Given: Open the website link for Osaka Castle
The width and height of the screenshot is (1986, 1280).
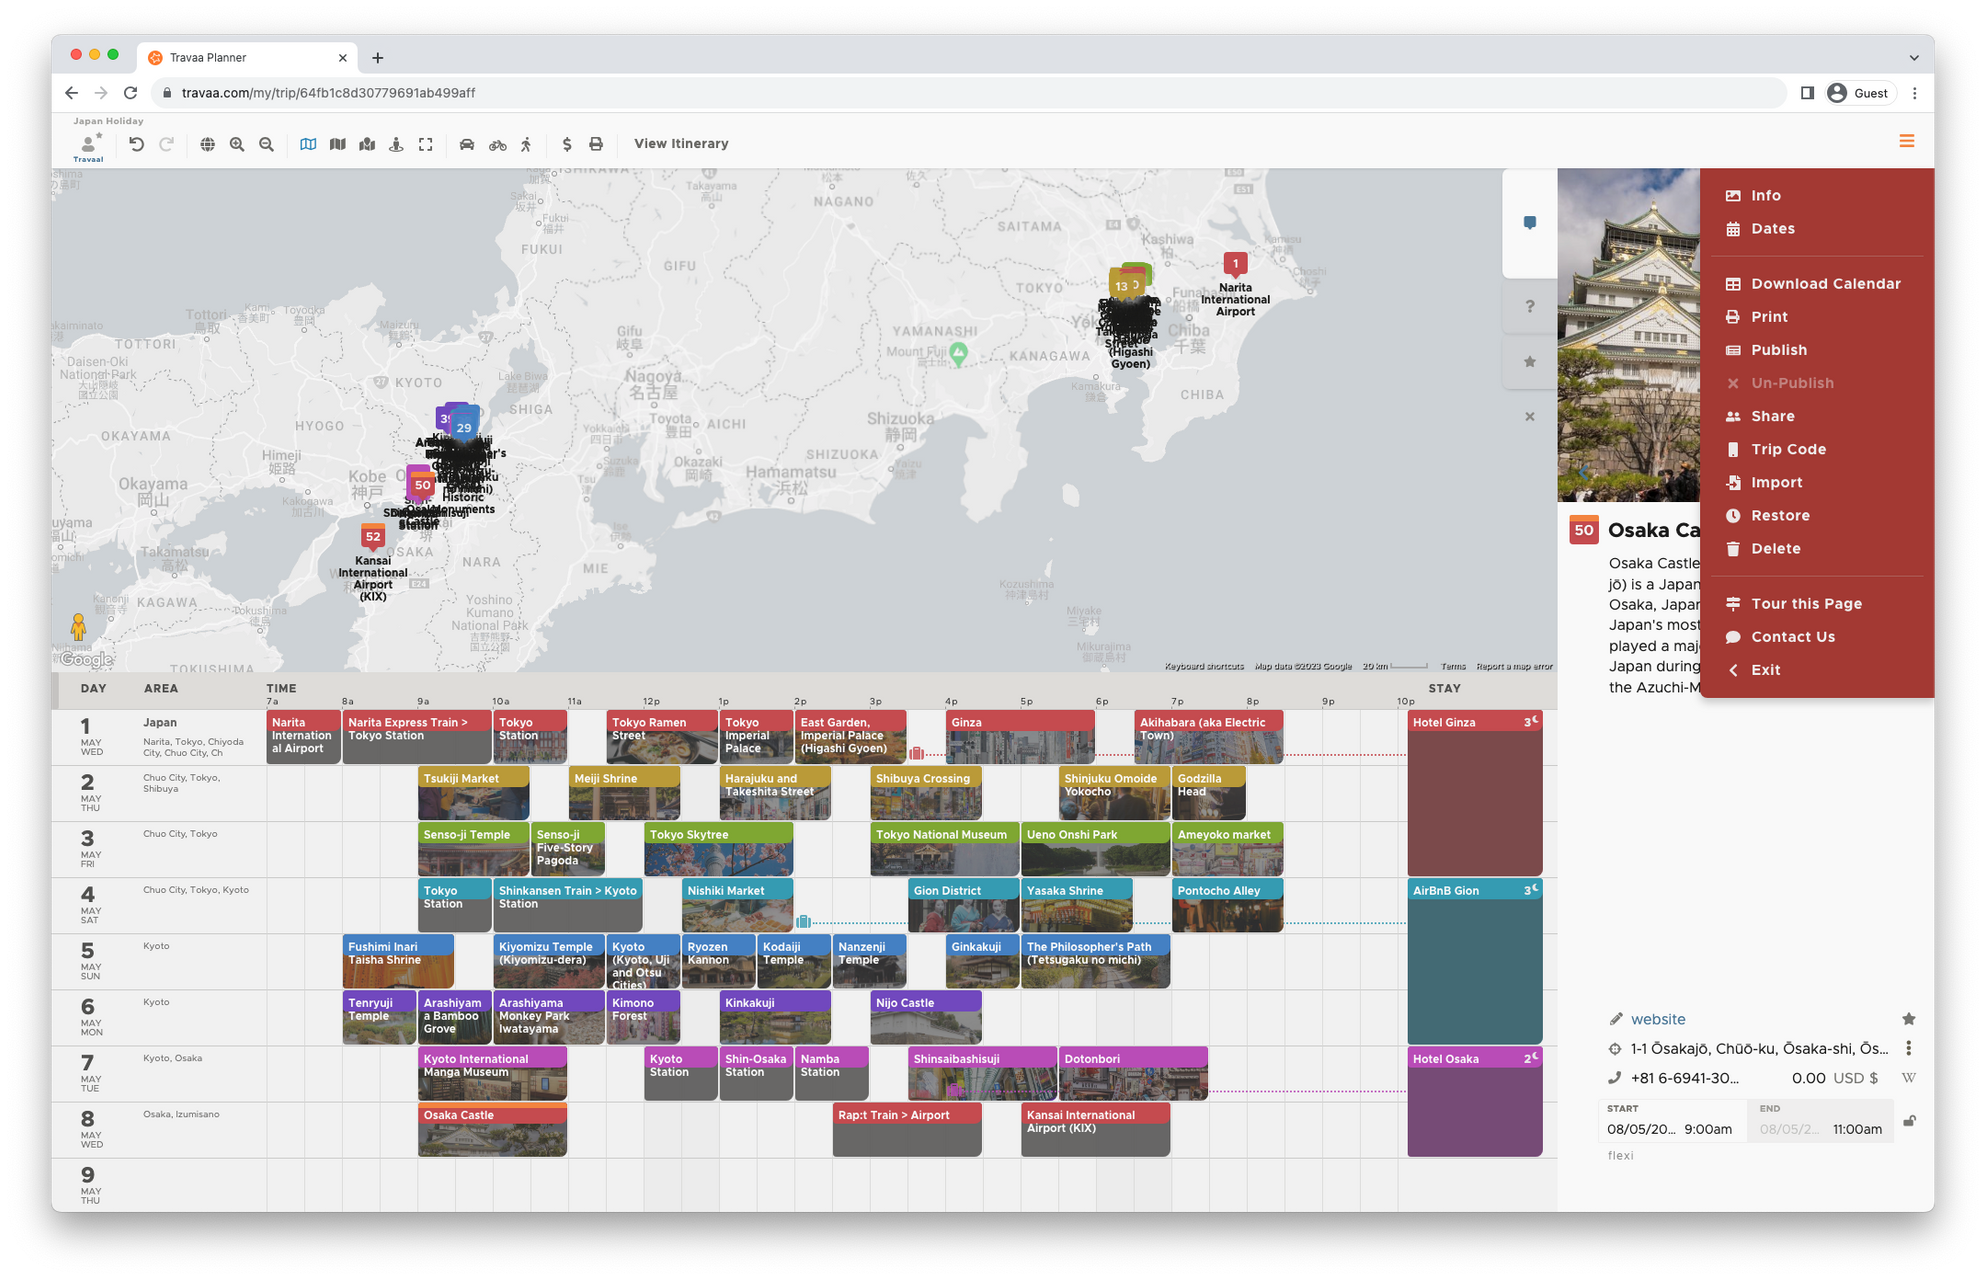Looking at the screenshot, I should pos(1657,1019).
